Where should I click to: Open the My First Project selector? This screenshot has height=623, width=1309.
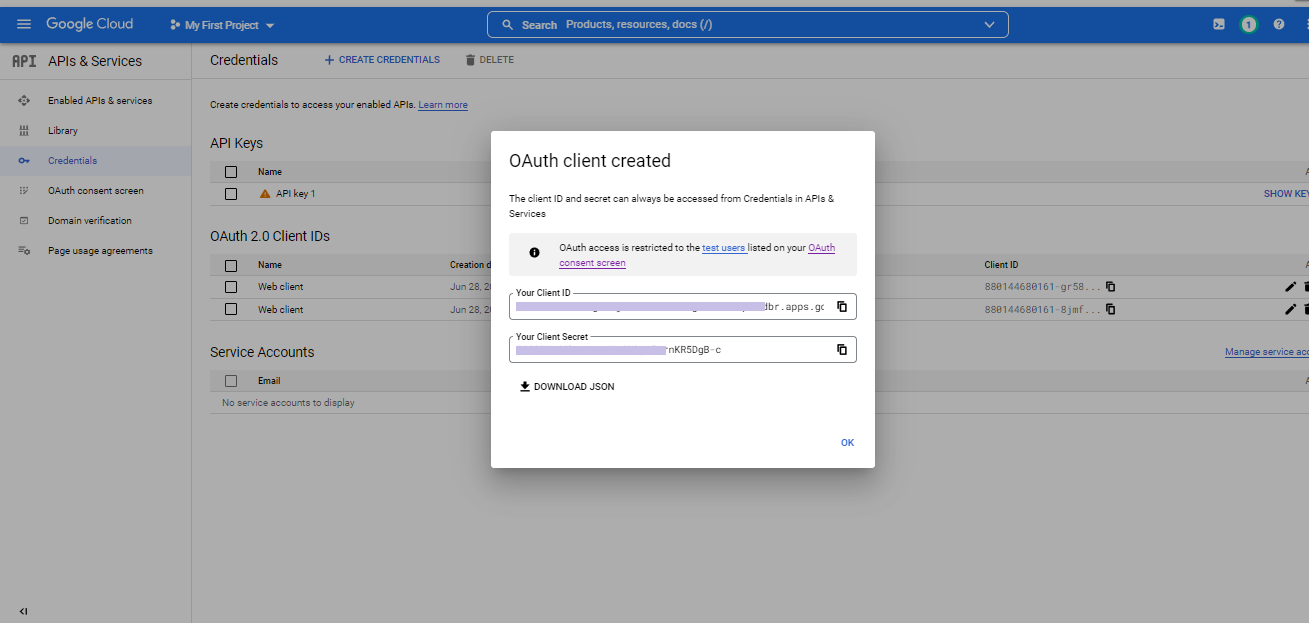(x=222, y=25)
